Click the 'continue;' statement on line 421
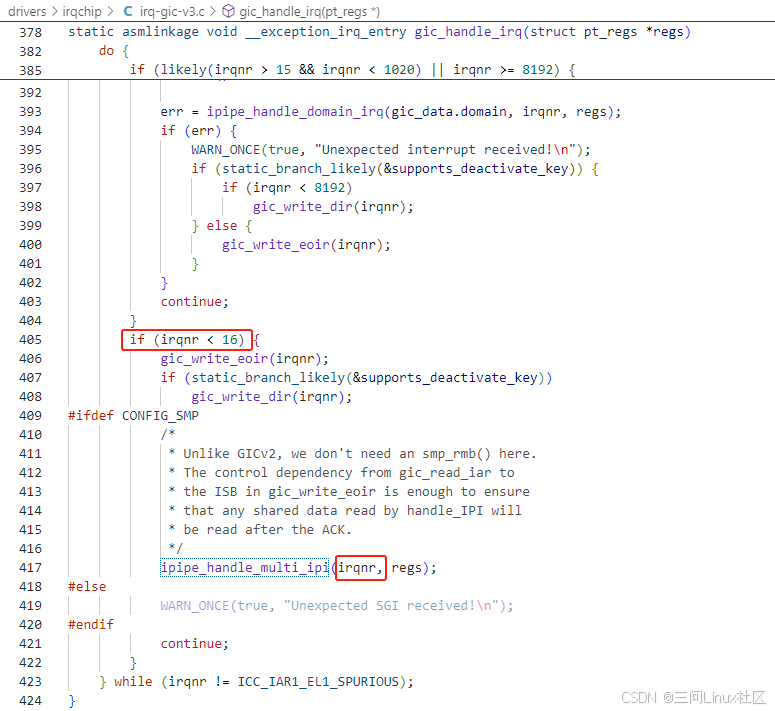This screenshot has height=711, width=775. click(195, 644)
